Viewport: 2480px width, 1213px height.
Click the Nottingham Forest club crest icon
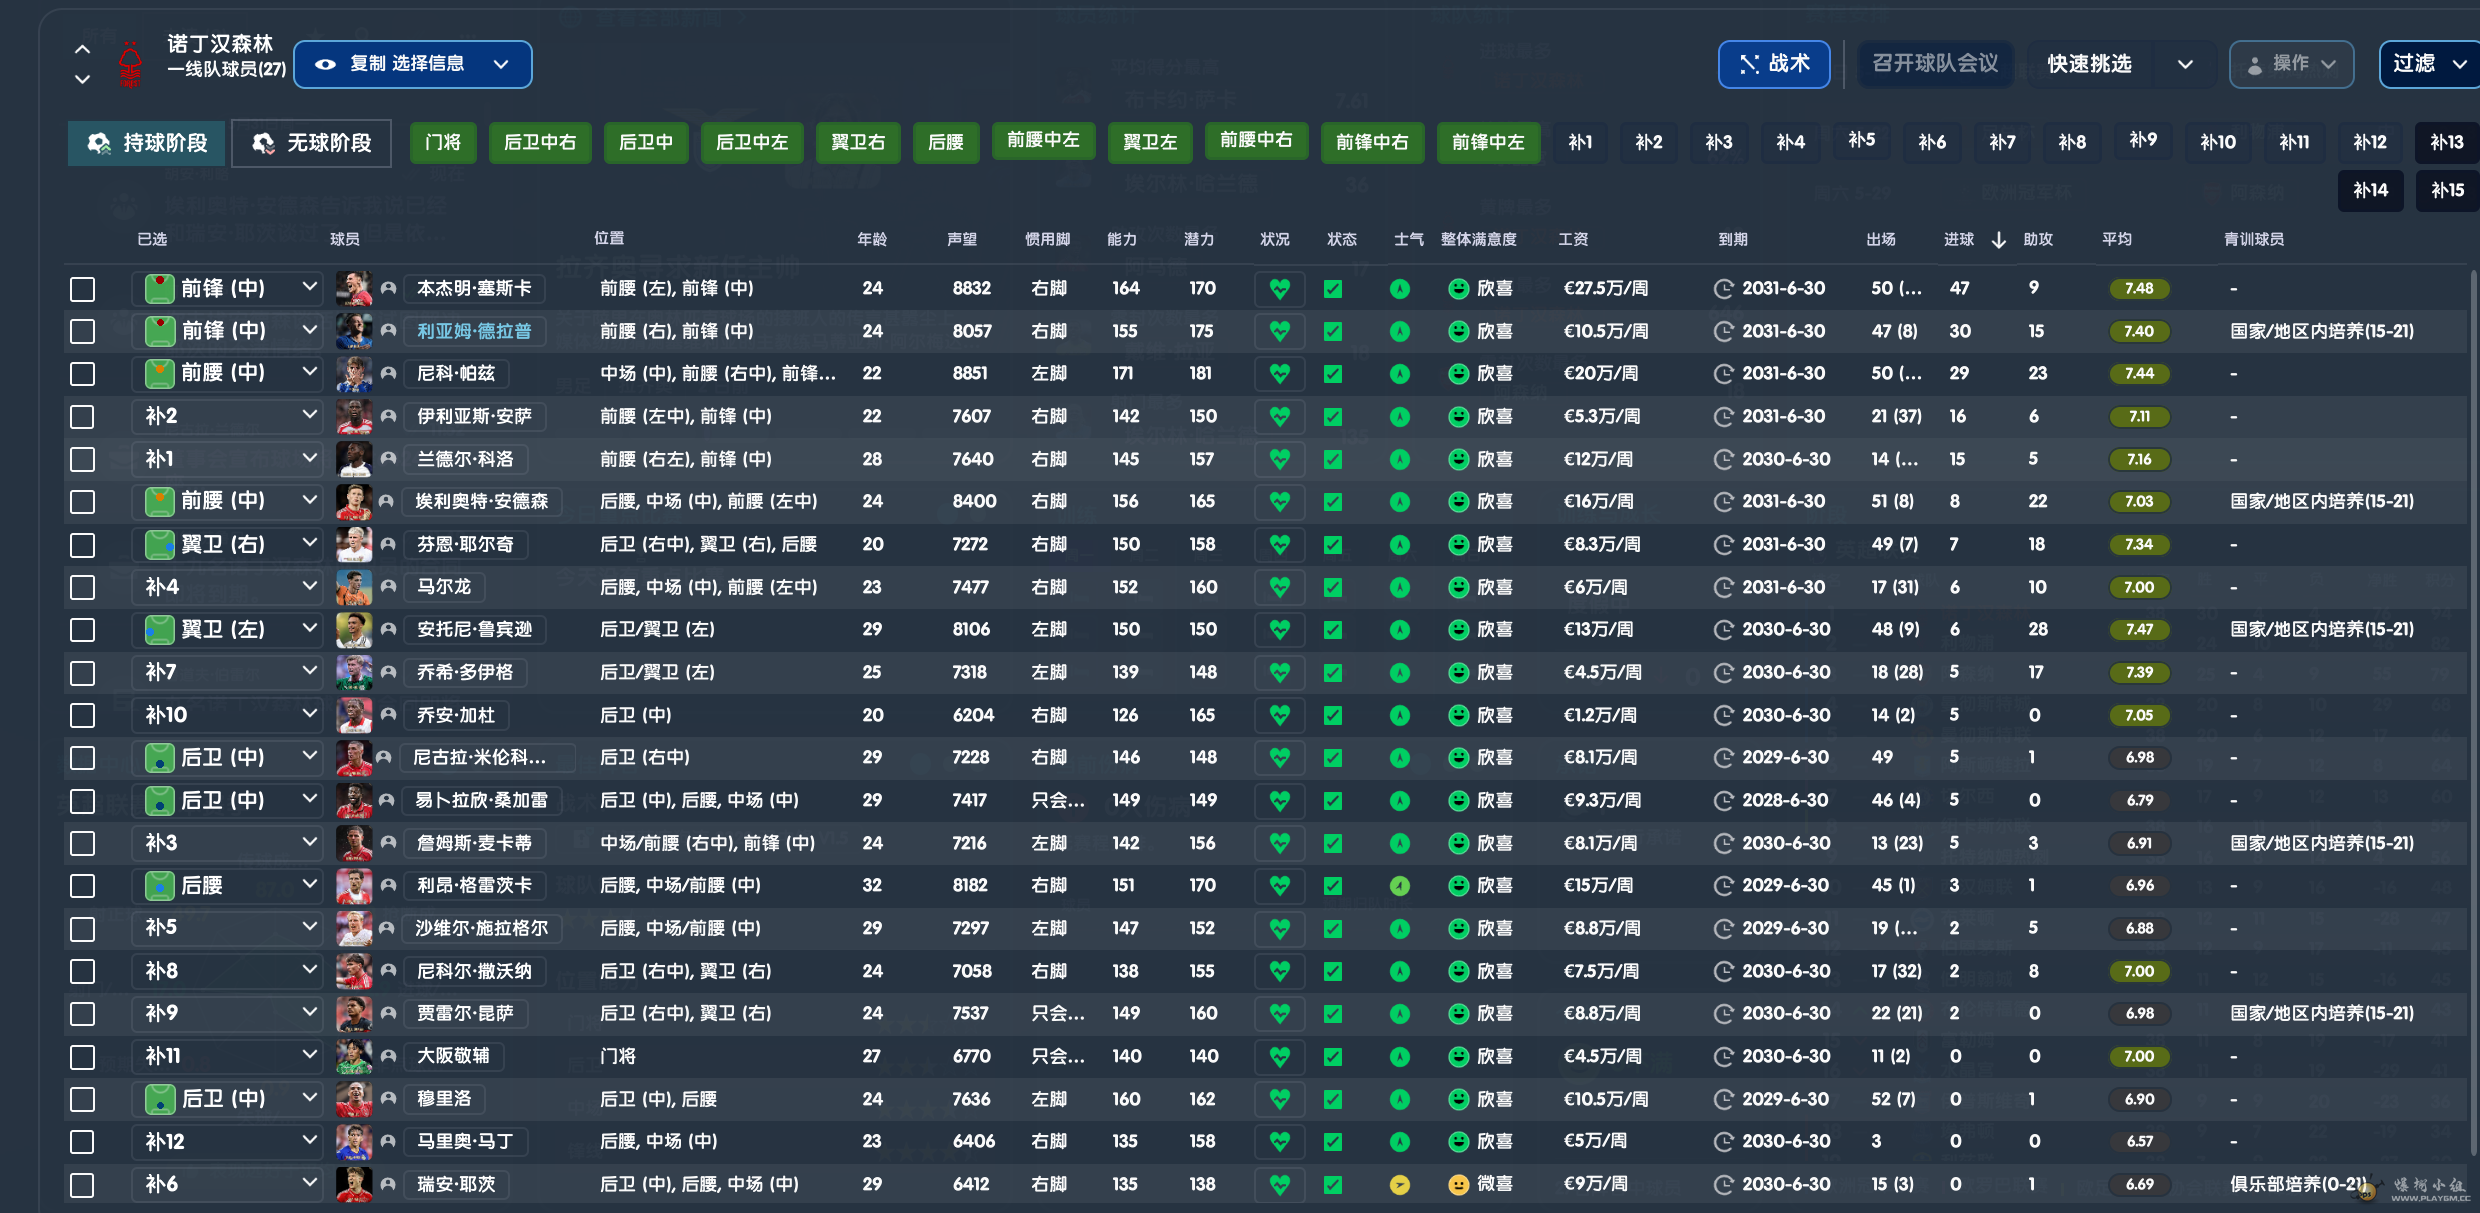pyautogui.click(x=130, y=65)
